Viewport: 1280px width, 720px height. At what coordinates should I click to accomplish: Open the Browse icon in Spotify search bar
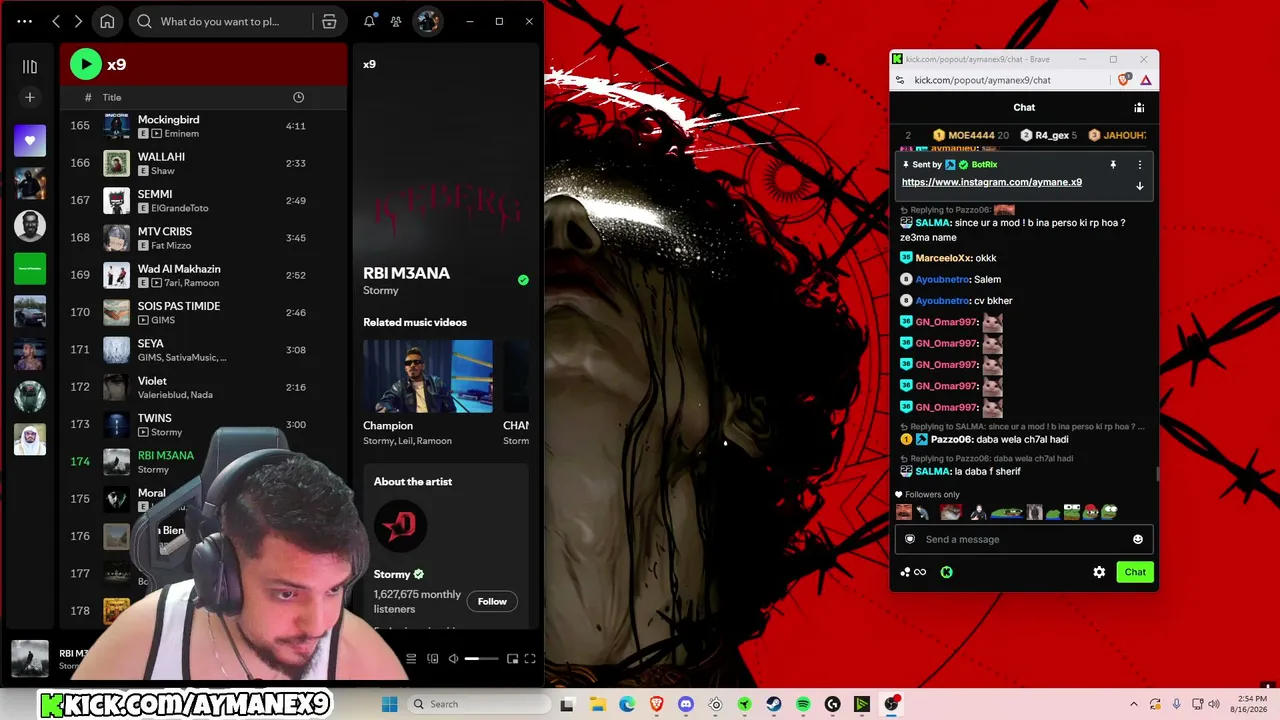click(329, 21)
